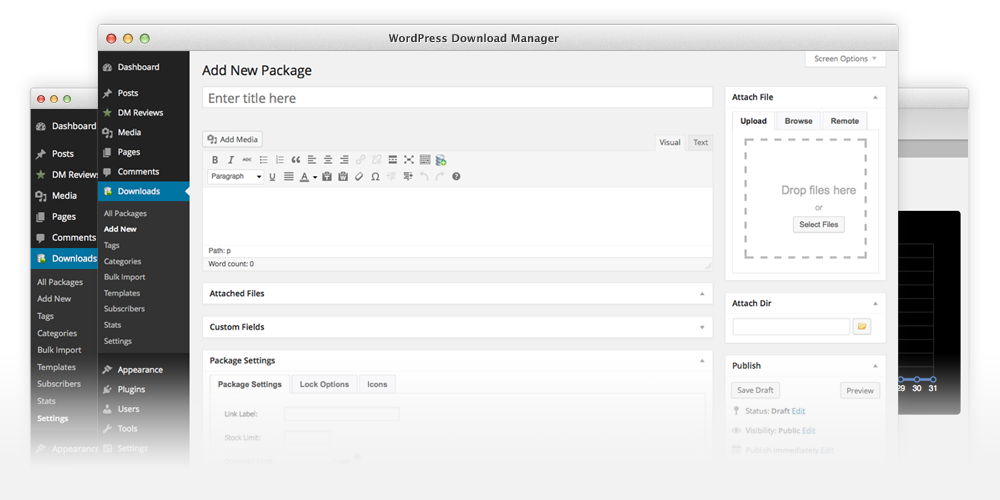Image resolution: width=1000 pixels, height=500 pixels.
Task: Align text to center
Action: (x=328, y=160)
